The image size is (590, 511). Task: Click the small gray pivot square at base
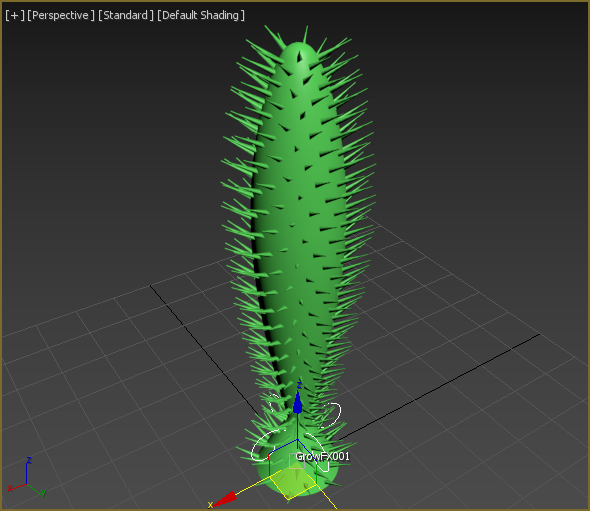click(x=297, y=461)
